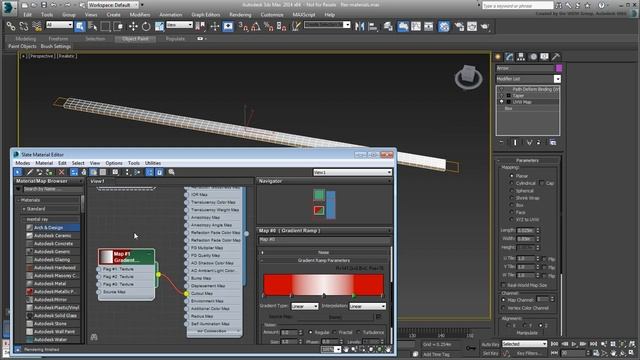Click the Rectangular Selection Region tool

106,27
